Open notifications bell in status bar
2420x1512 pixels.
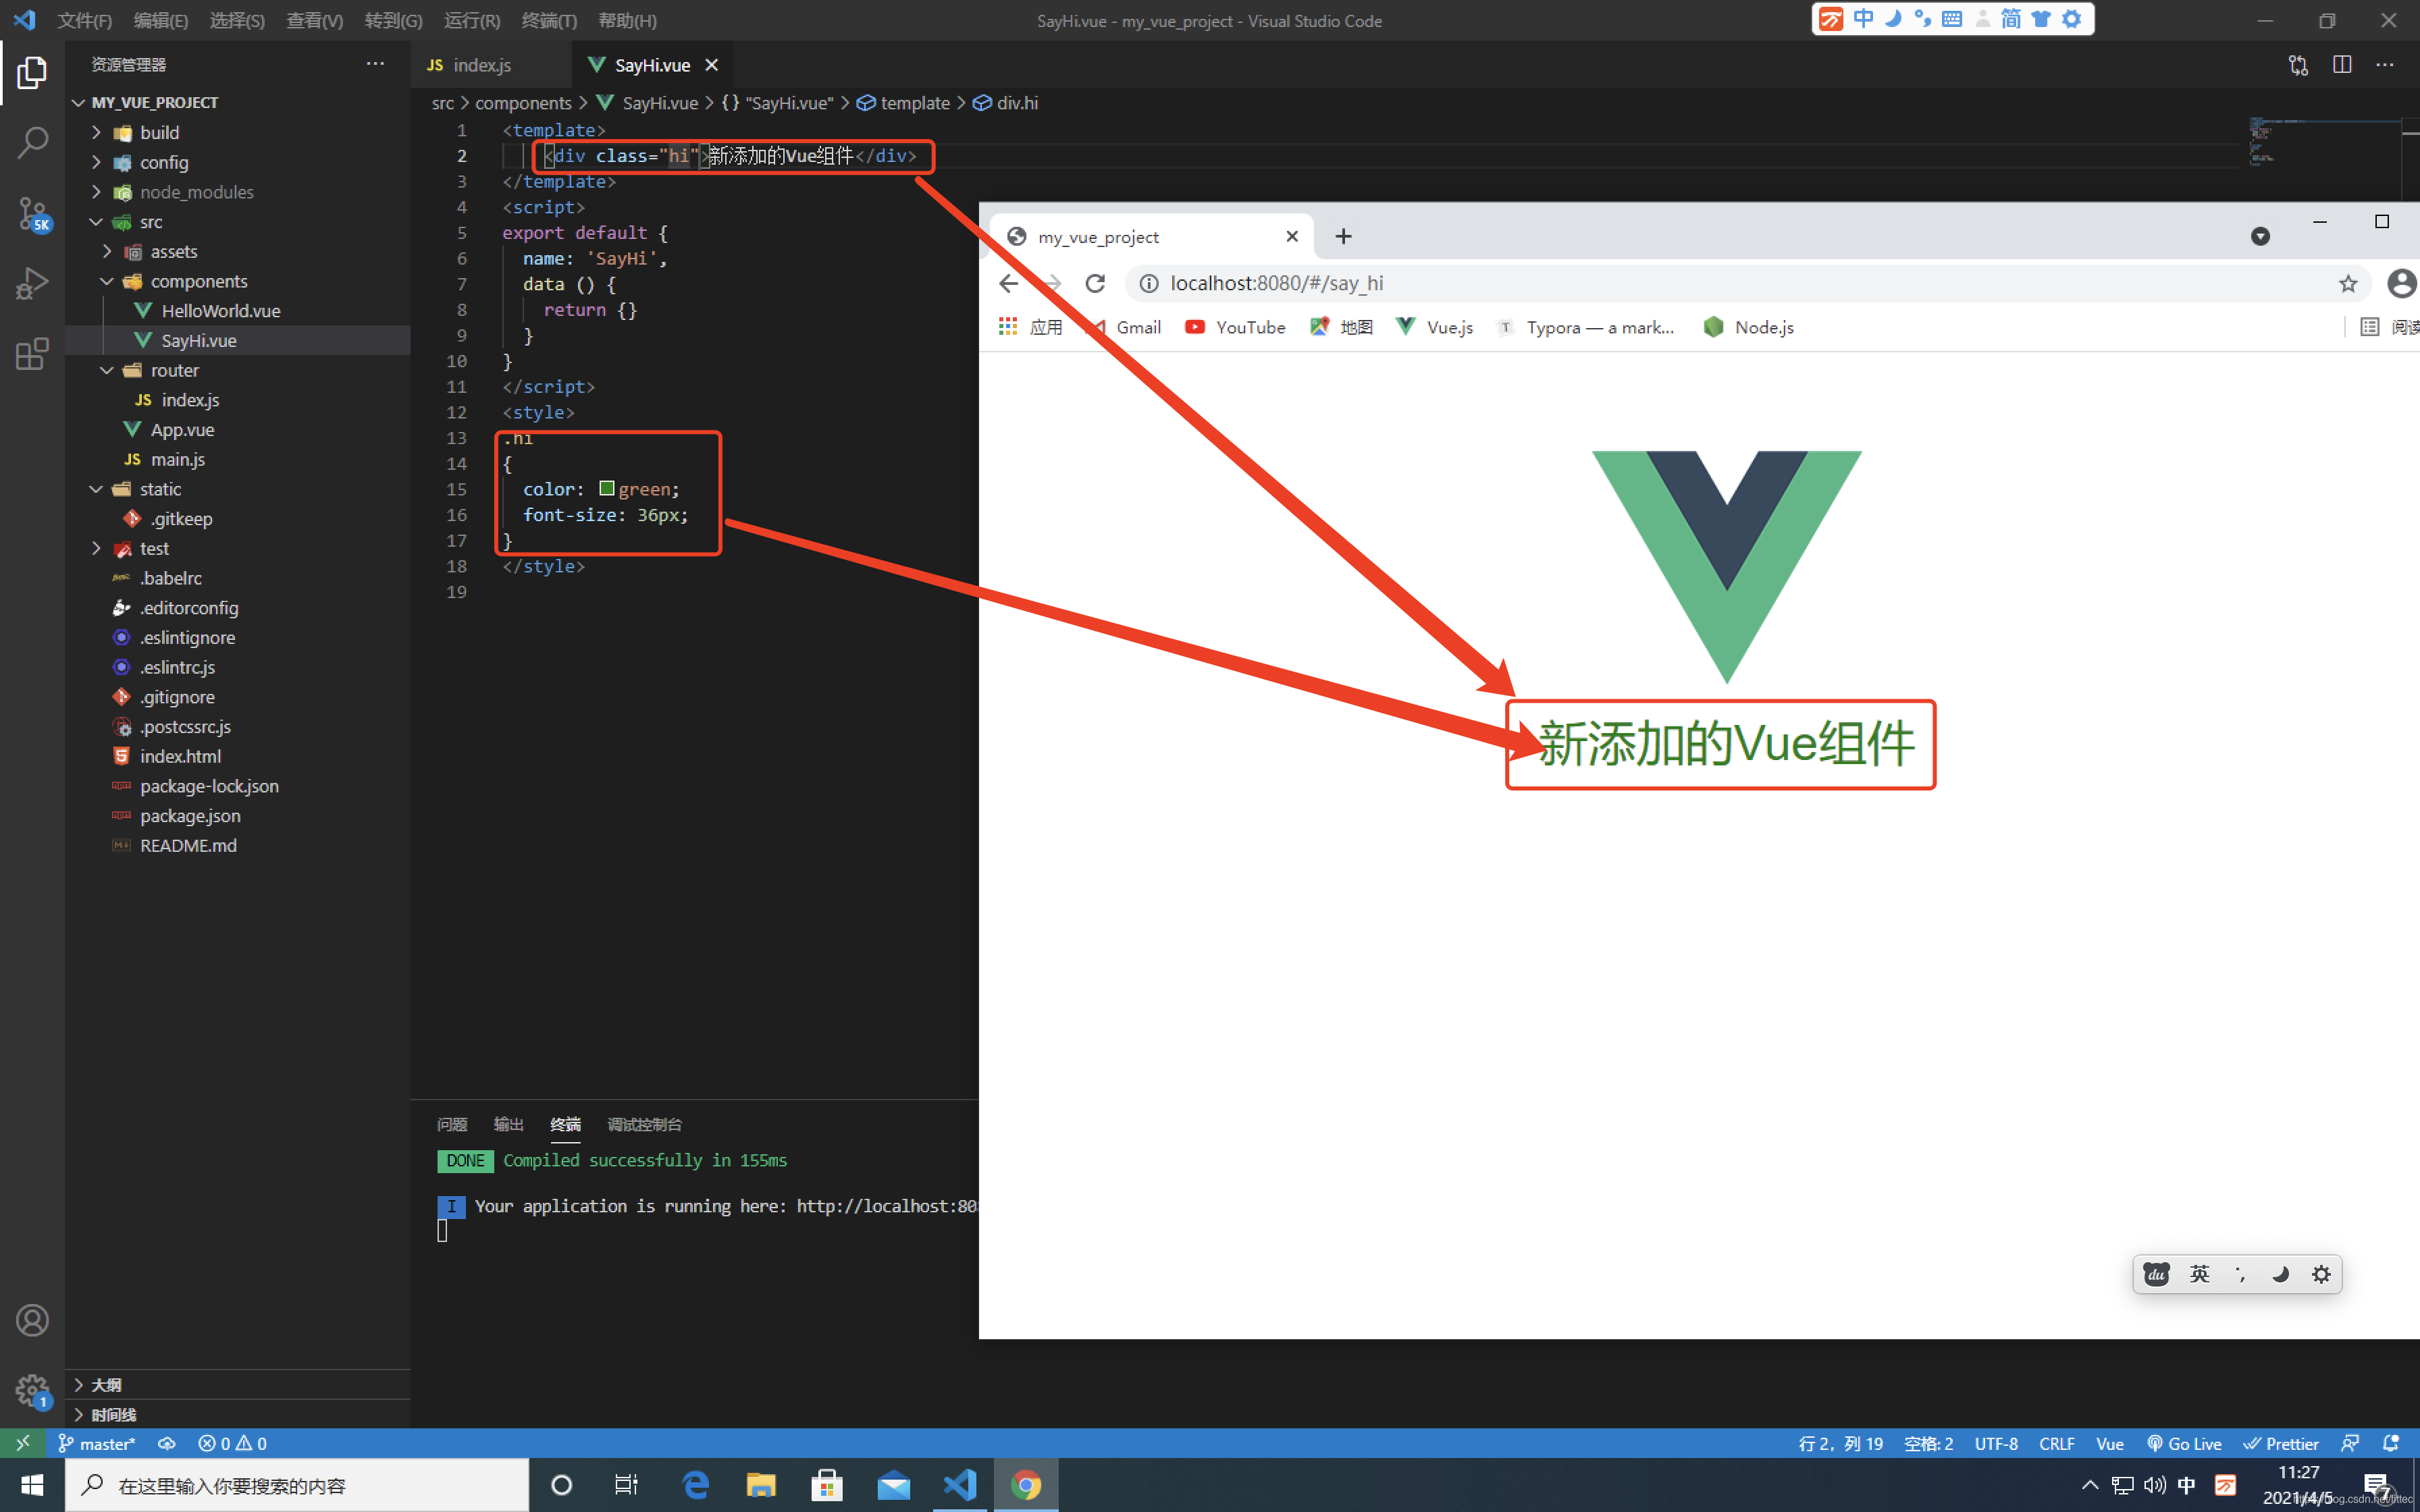click(2391, 1443)
